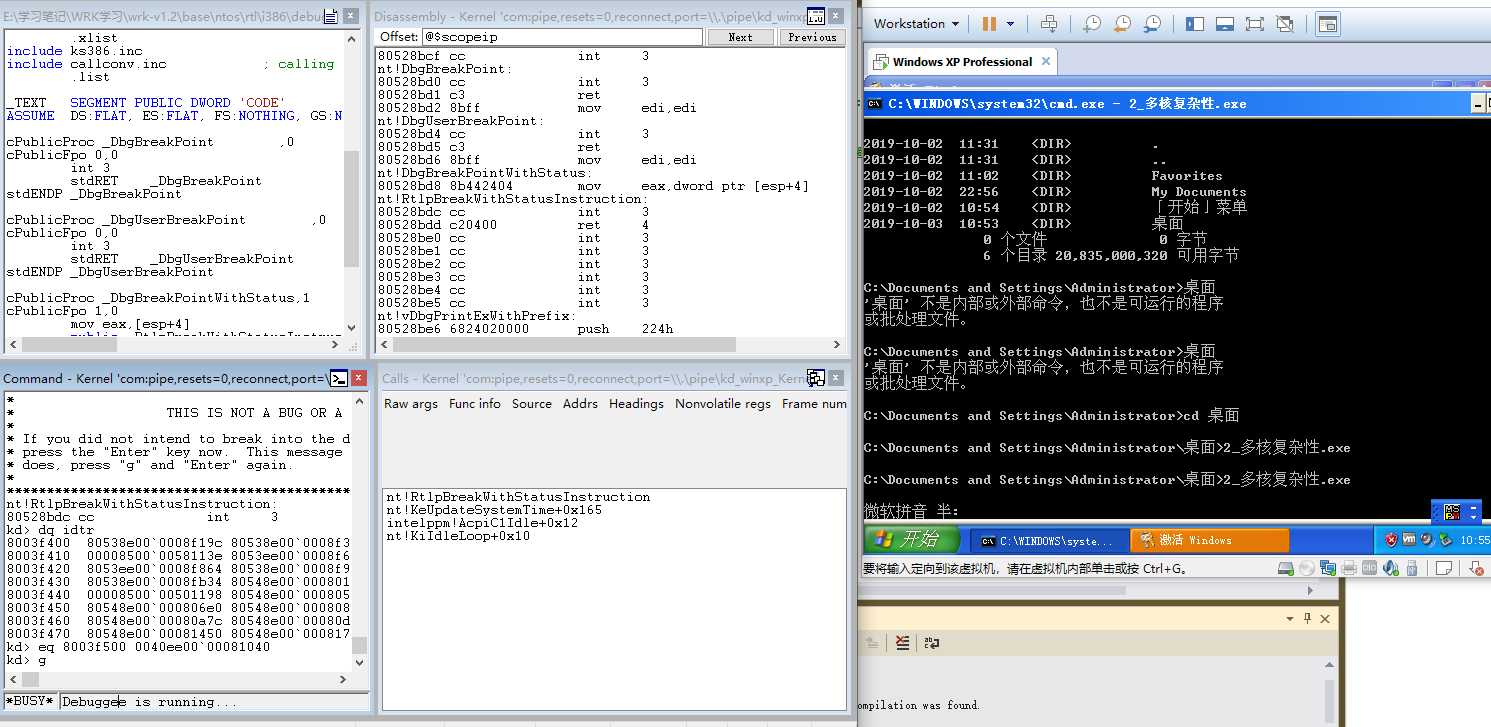Toggle Addrs in the Calls window
Viewport: 1491px width, 727px height.
point(580,404)
